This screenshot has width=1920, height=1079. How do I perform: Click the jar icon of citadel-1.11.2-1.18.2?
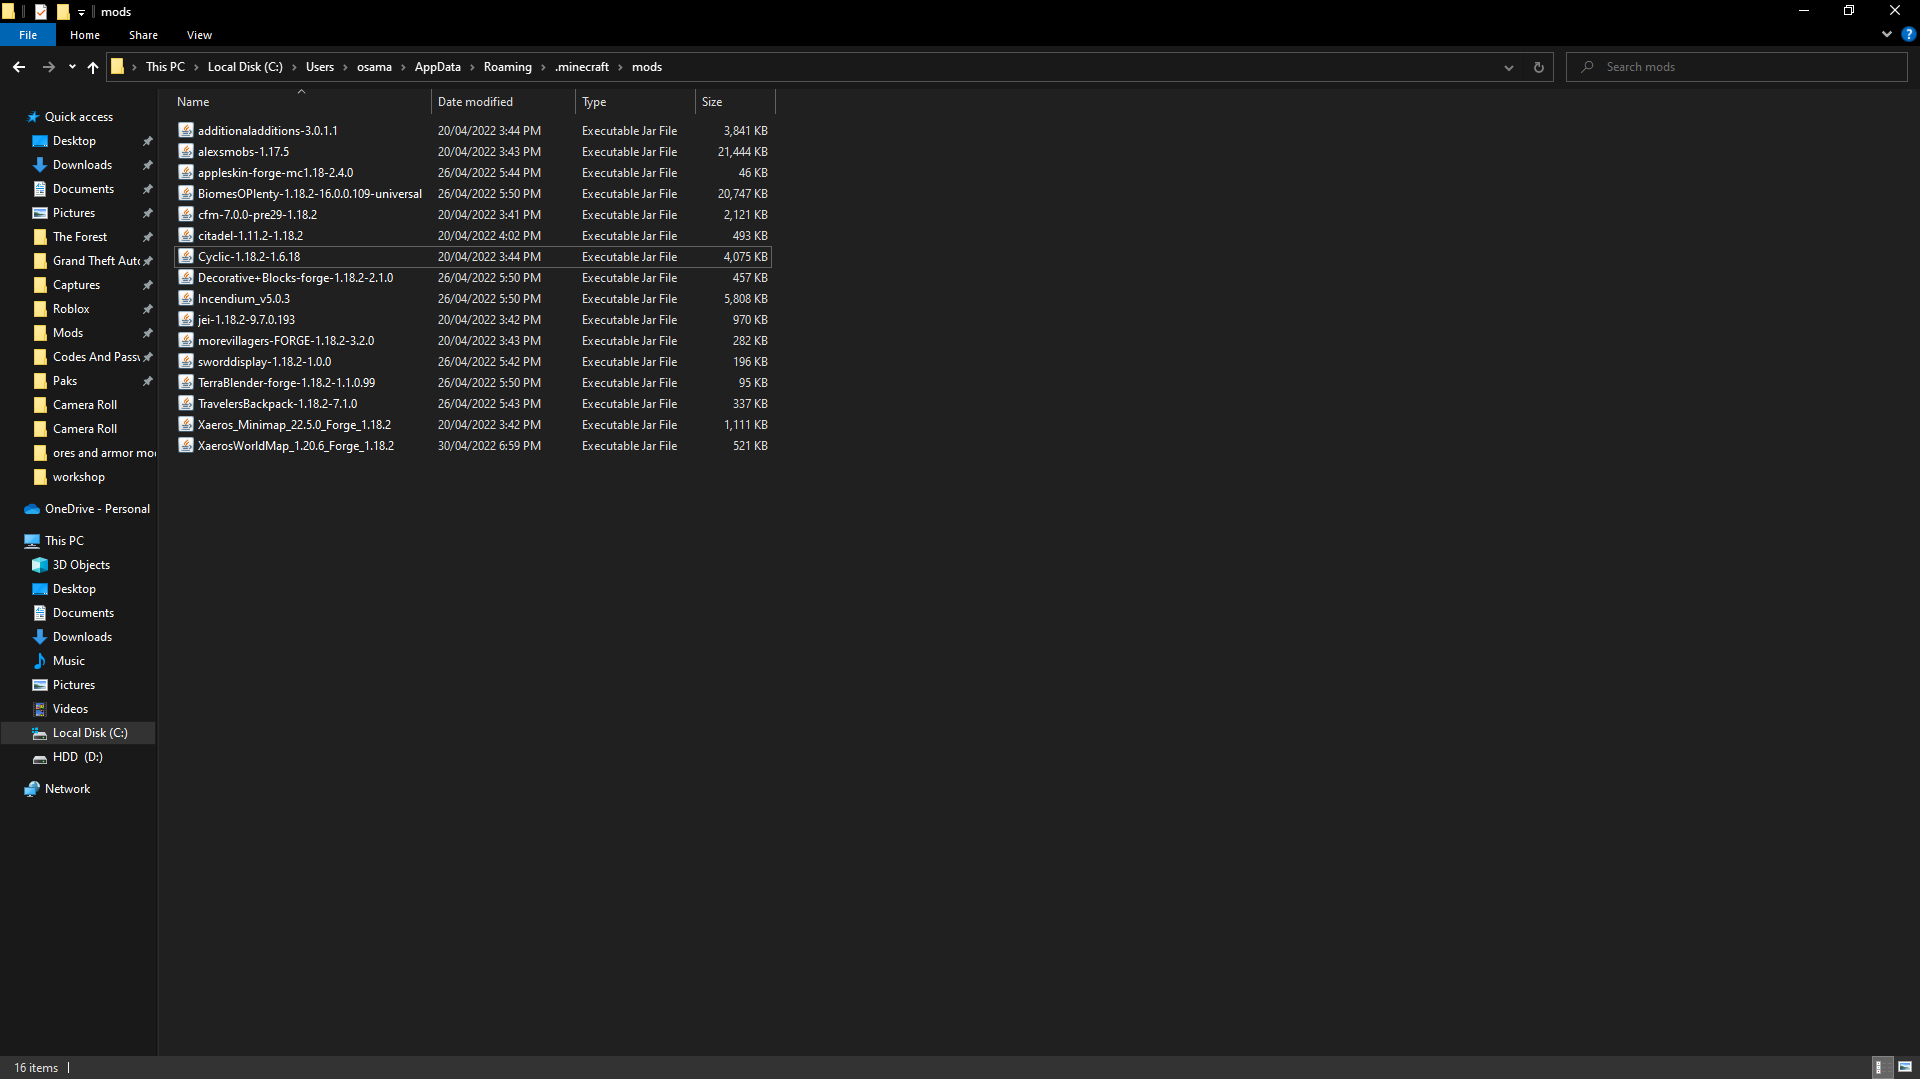pos(186,235)
